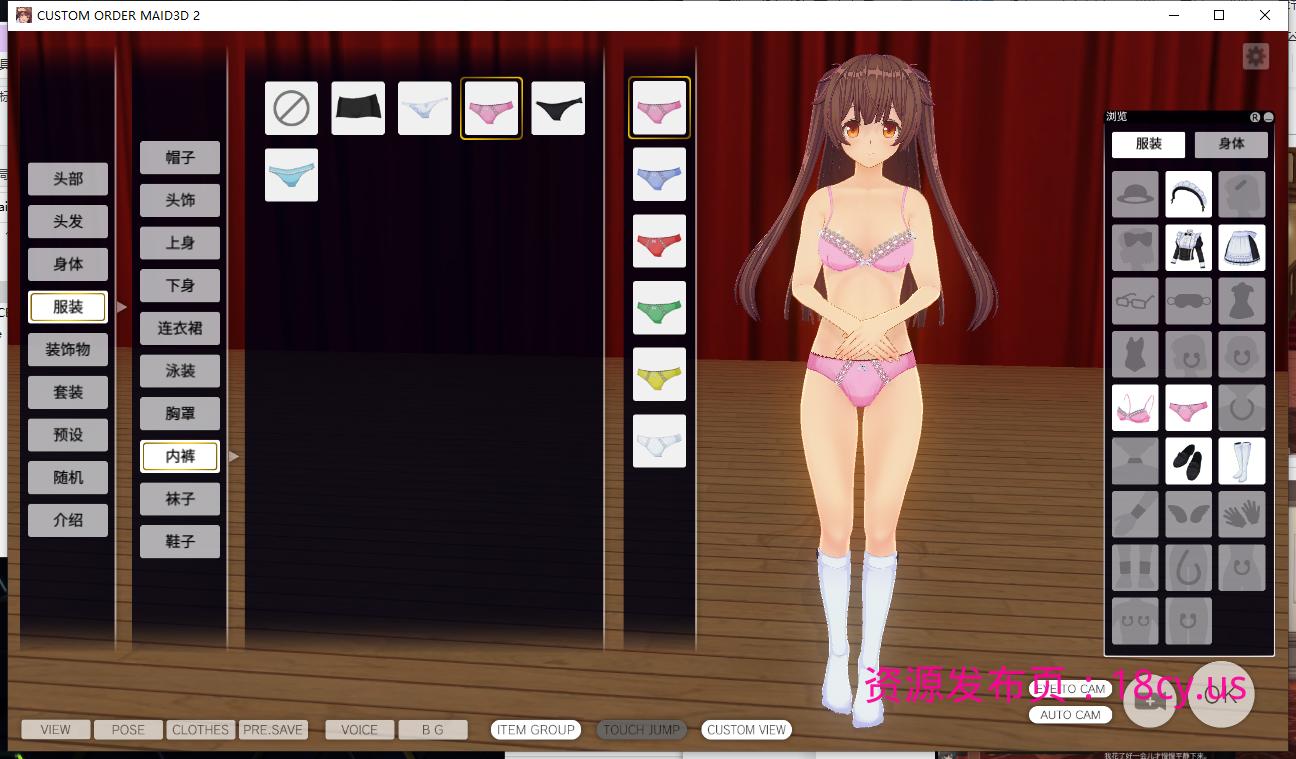Viewport: 1296px width, 759px height.
Task: Select the leg band accessory slot icon
Action: (1135, 567)
